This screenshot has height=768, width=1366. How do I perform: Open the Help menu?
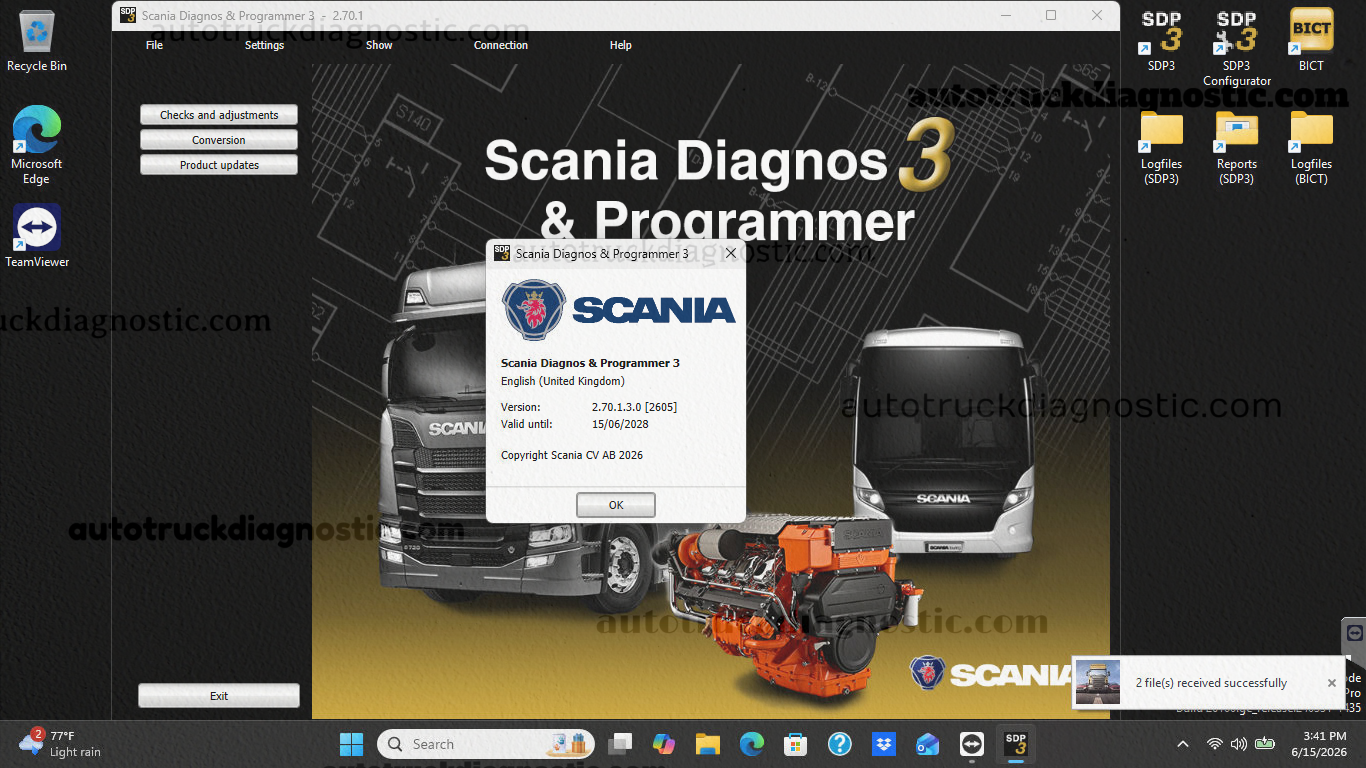click(621, 45)
